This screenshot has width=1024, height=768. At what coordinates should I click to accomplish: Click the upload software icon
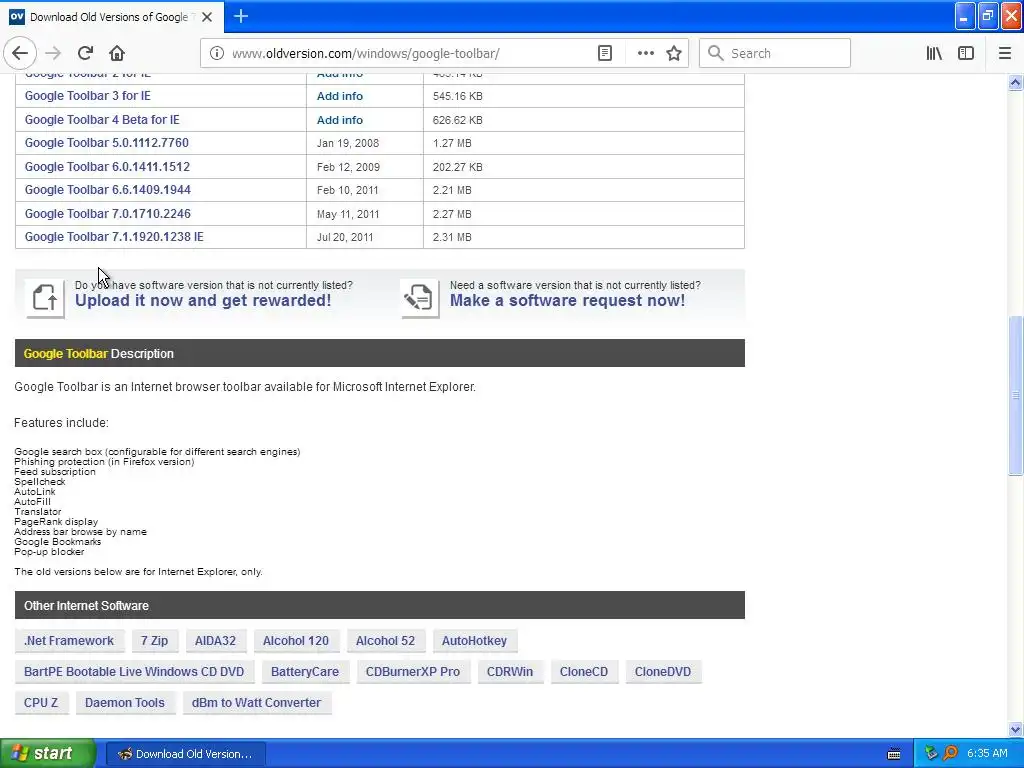(45, 298)
